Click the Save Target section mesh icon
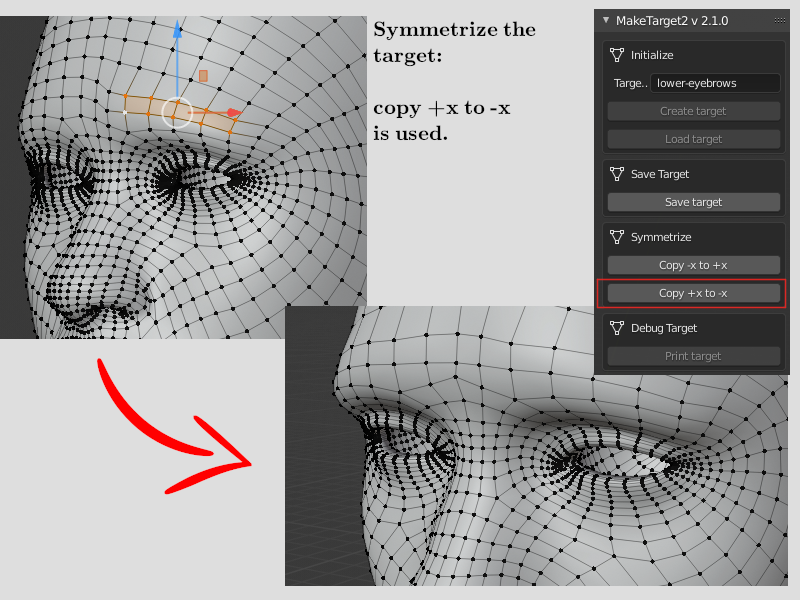Screen dimensions: 800x600 [x=617, y=174]
